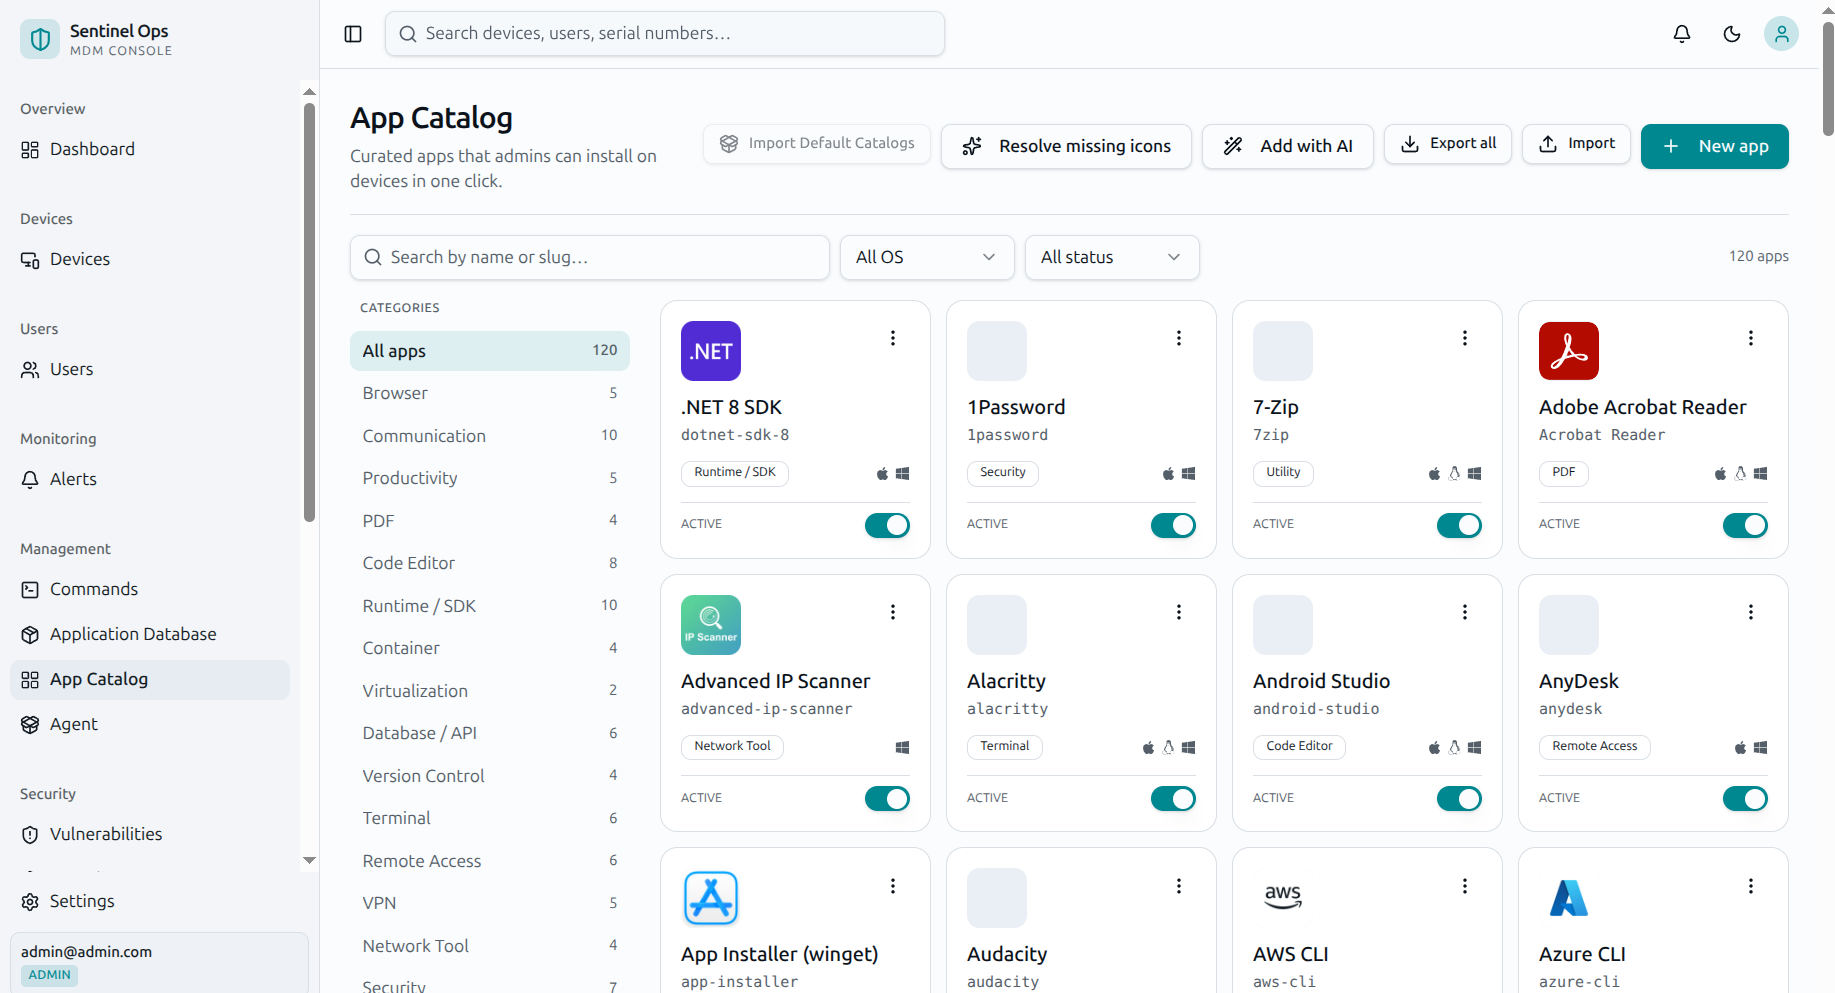Go to Devices in the sidebar

[x=150, y=259]
